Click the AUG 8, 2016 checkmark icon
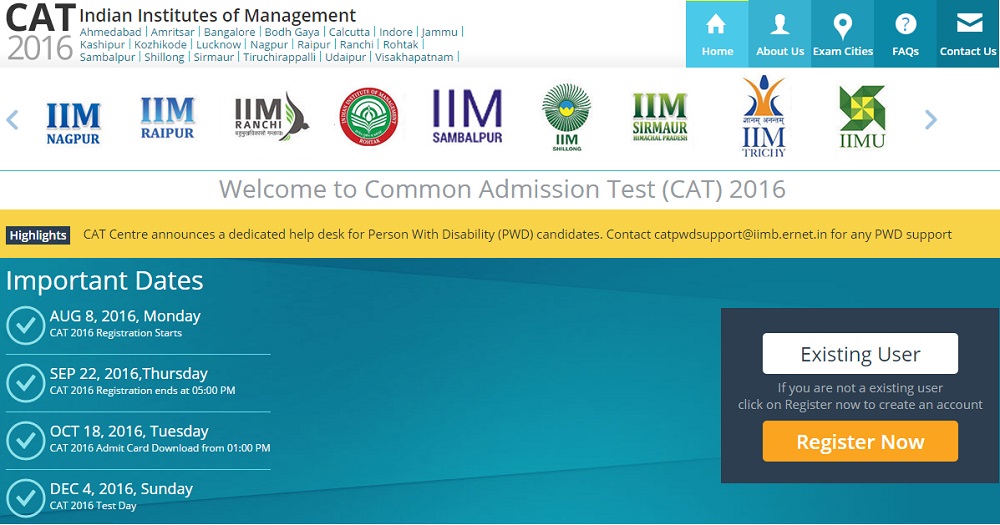 [x=26, y=325]
